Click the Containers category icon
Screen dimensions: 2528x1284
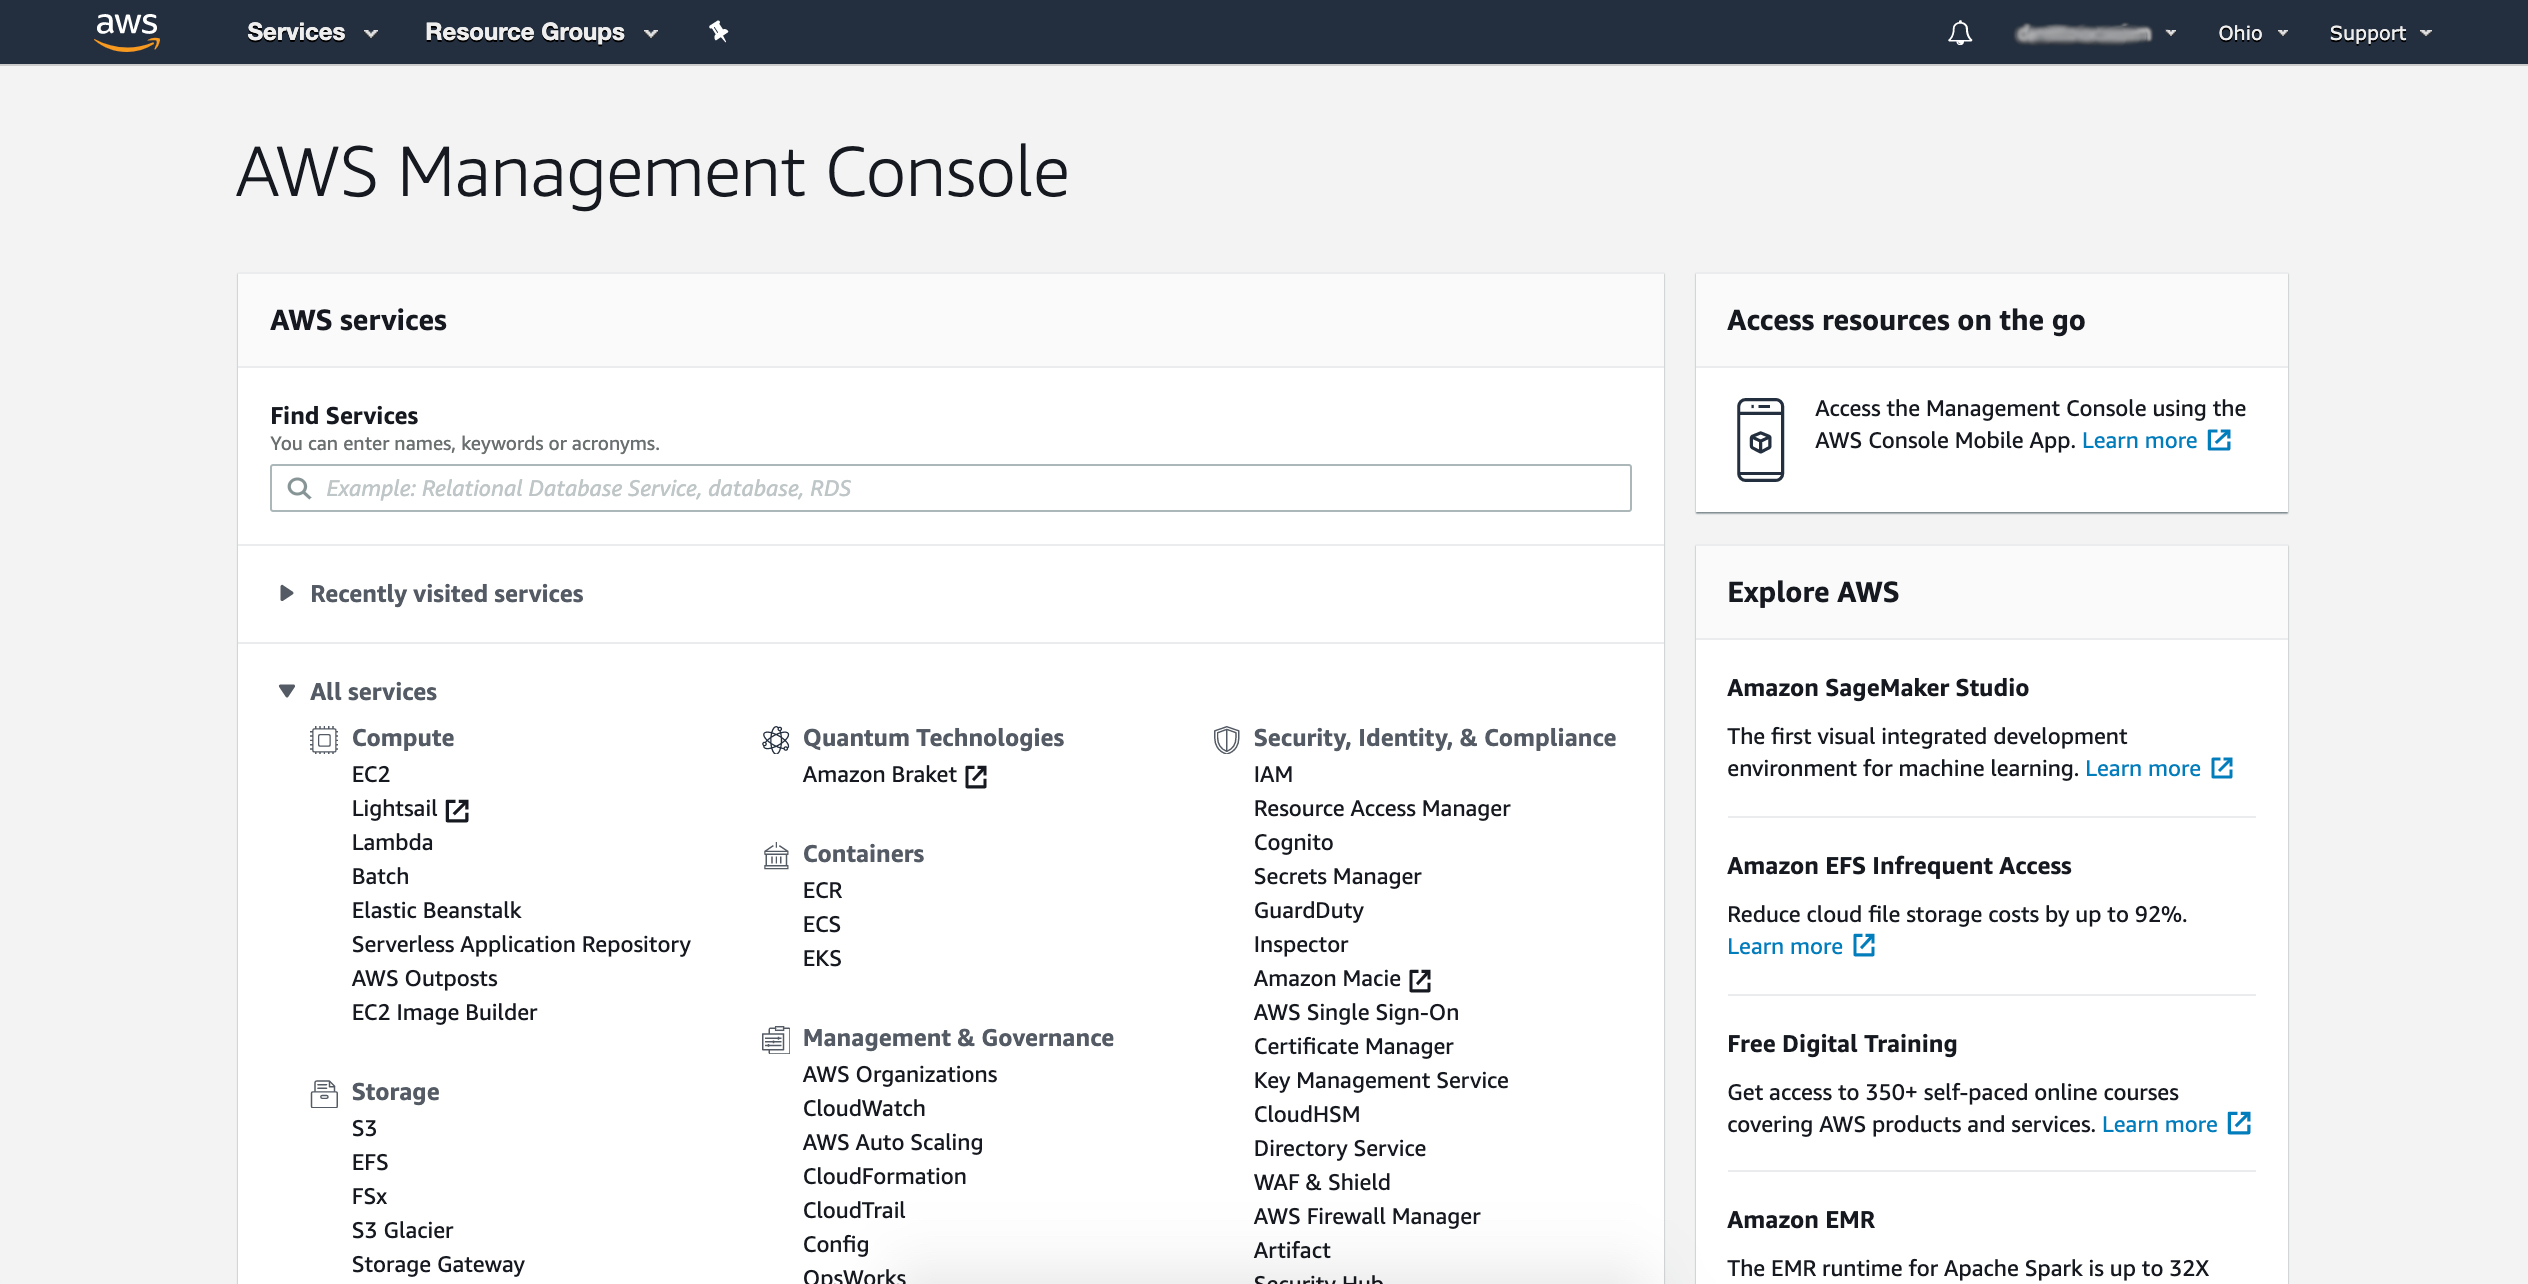(x=776, y=855)
